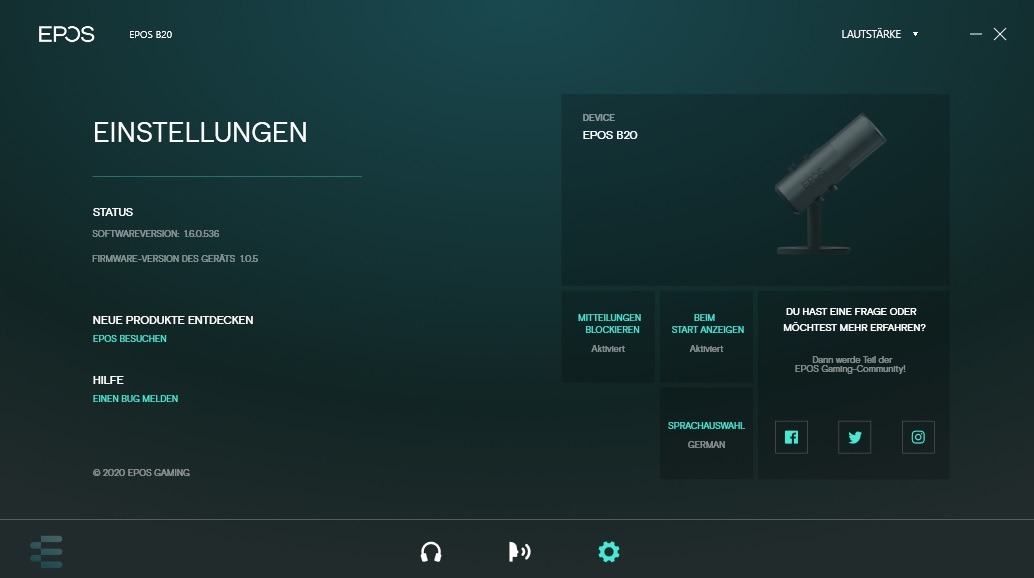Open the EPOS Instagram page icon
This screenshot has width=1034, height=578.
(x=918, y=437)
